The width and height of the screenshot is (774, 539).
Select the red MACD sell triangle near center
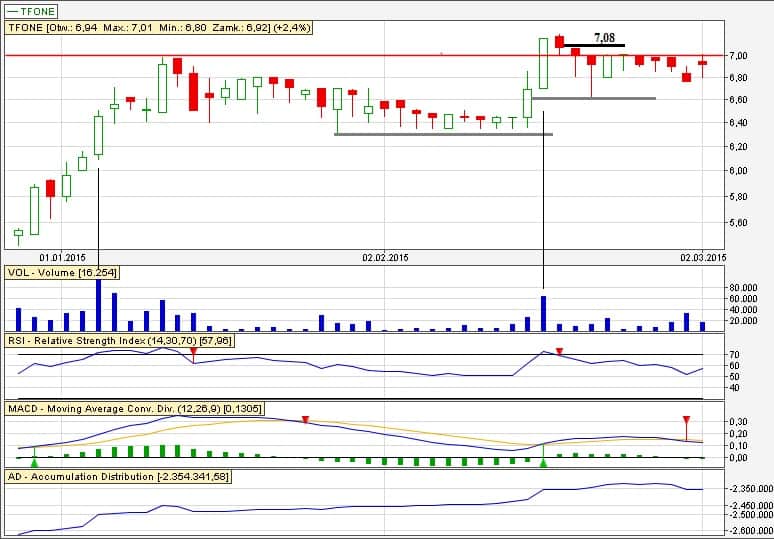pos(306,420)
